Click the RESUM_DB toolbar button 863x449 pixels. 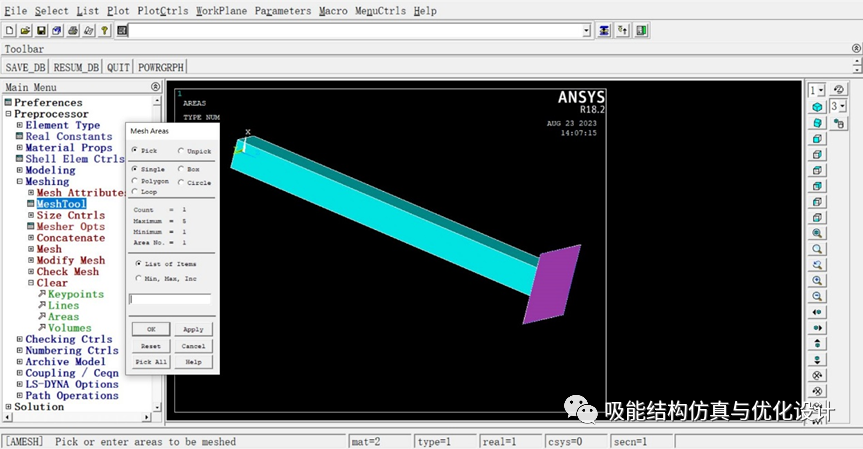point(76,67)
